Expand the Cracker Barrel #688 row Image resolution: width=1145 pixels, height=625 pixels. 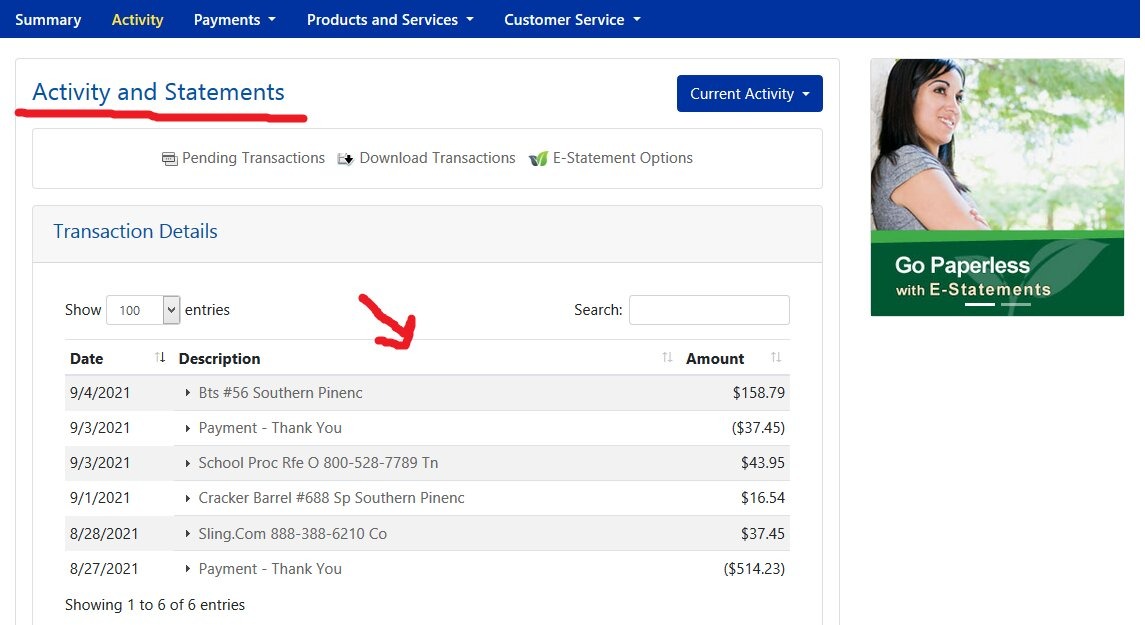pyautogui.click(x=188, y=498)
